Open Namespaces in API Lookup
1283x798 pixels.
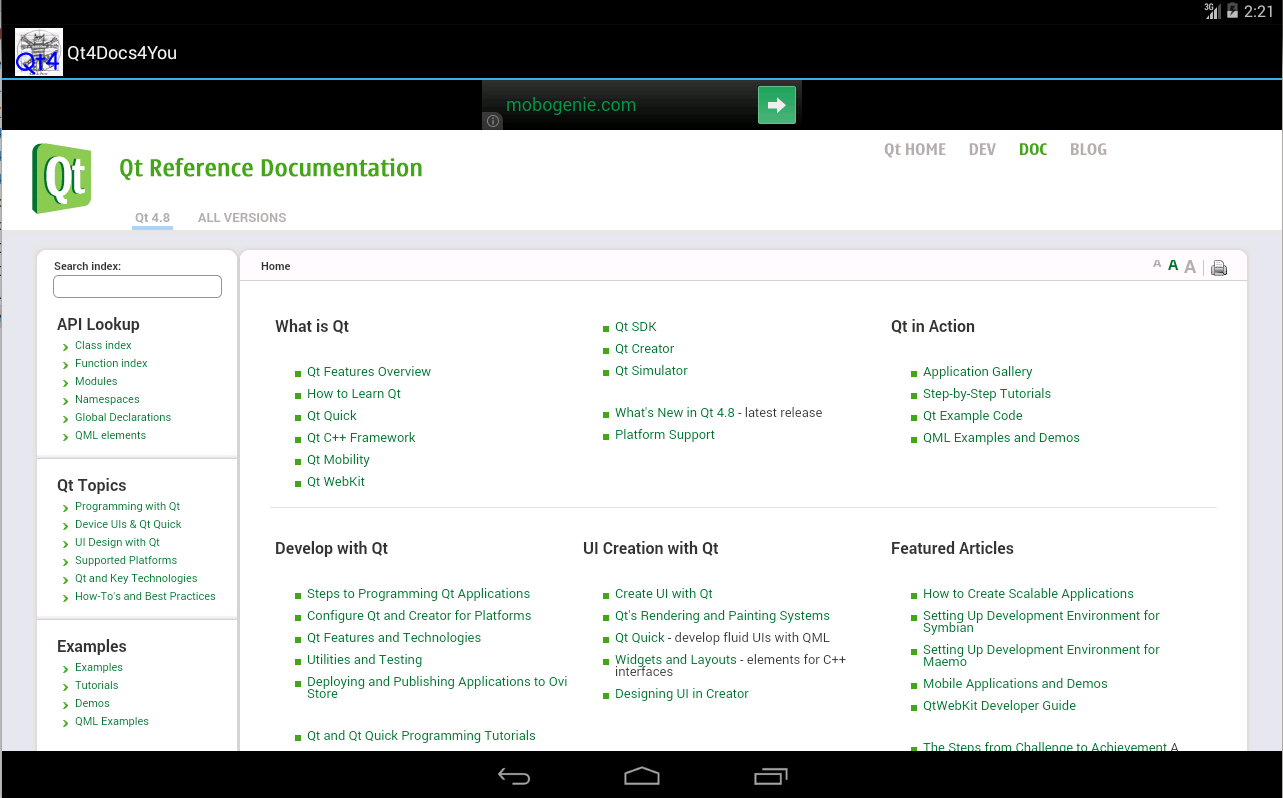pos(107,399)
